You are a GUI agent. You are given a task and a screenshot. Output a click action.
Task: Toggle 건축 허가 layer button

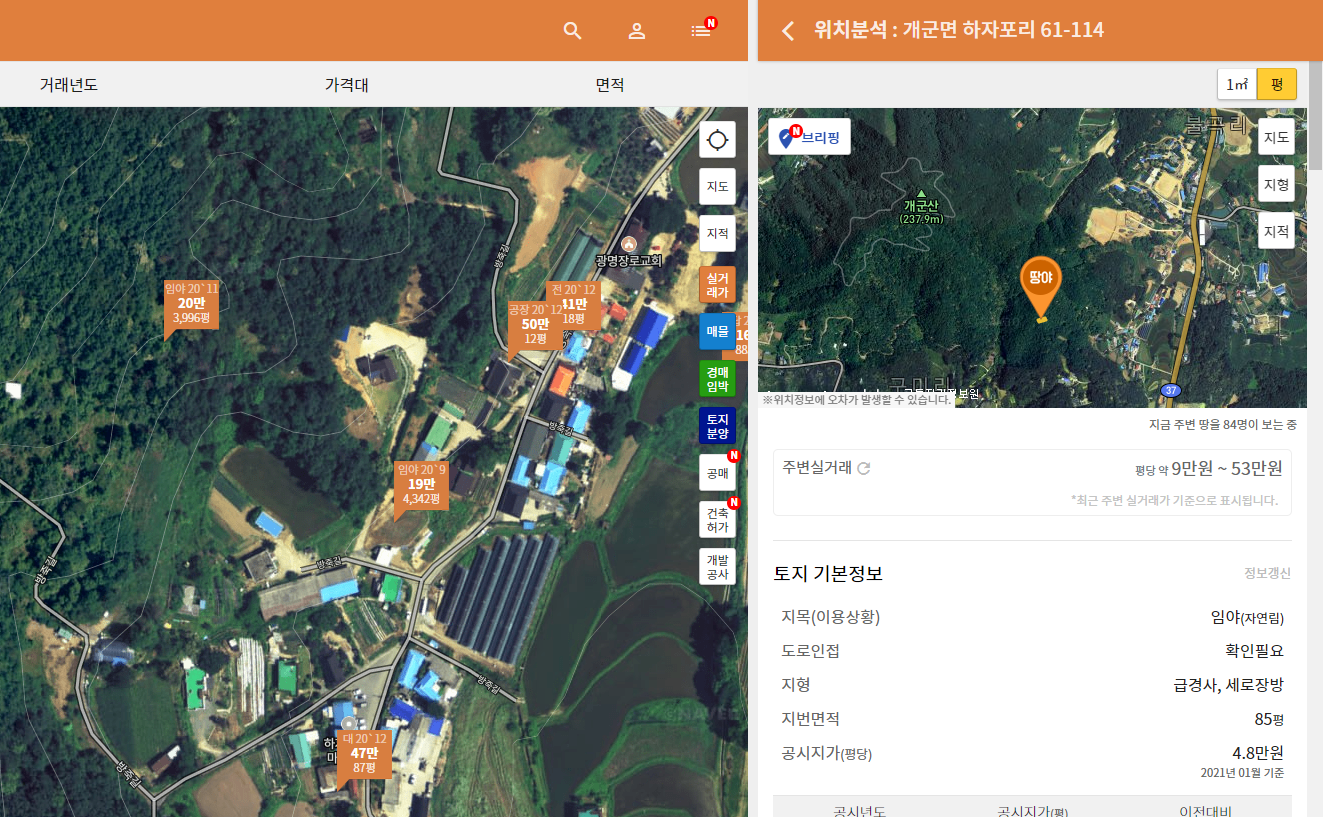pyautogui.click(x=717, y=519)
